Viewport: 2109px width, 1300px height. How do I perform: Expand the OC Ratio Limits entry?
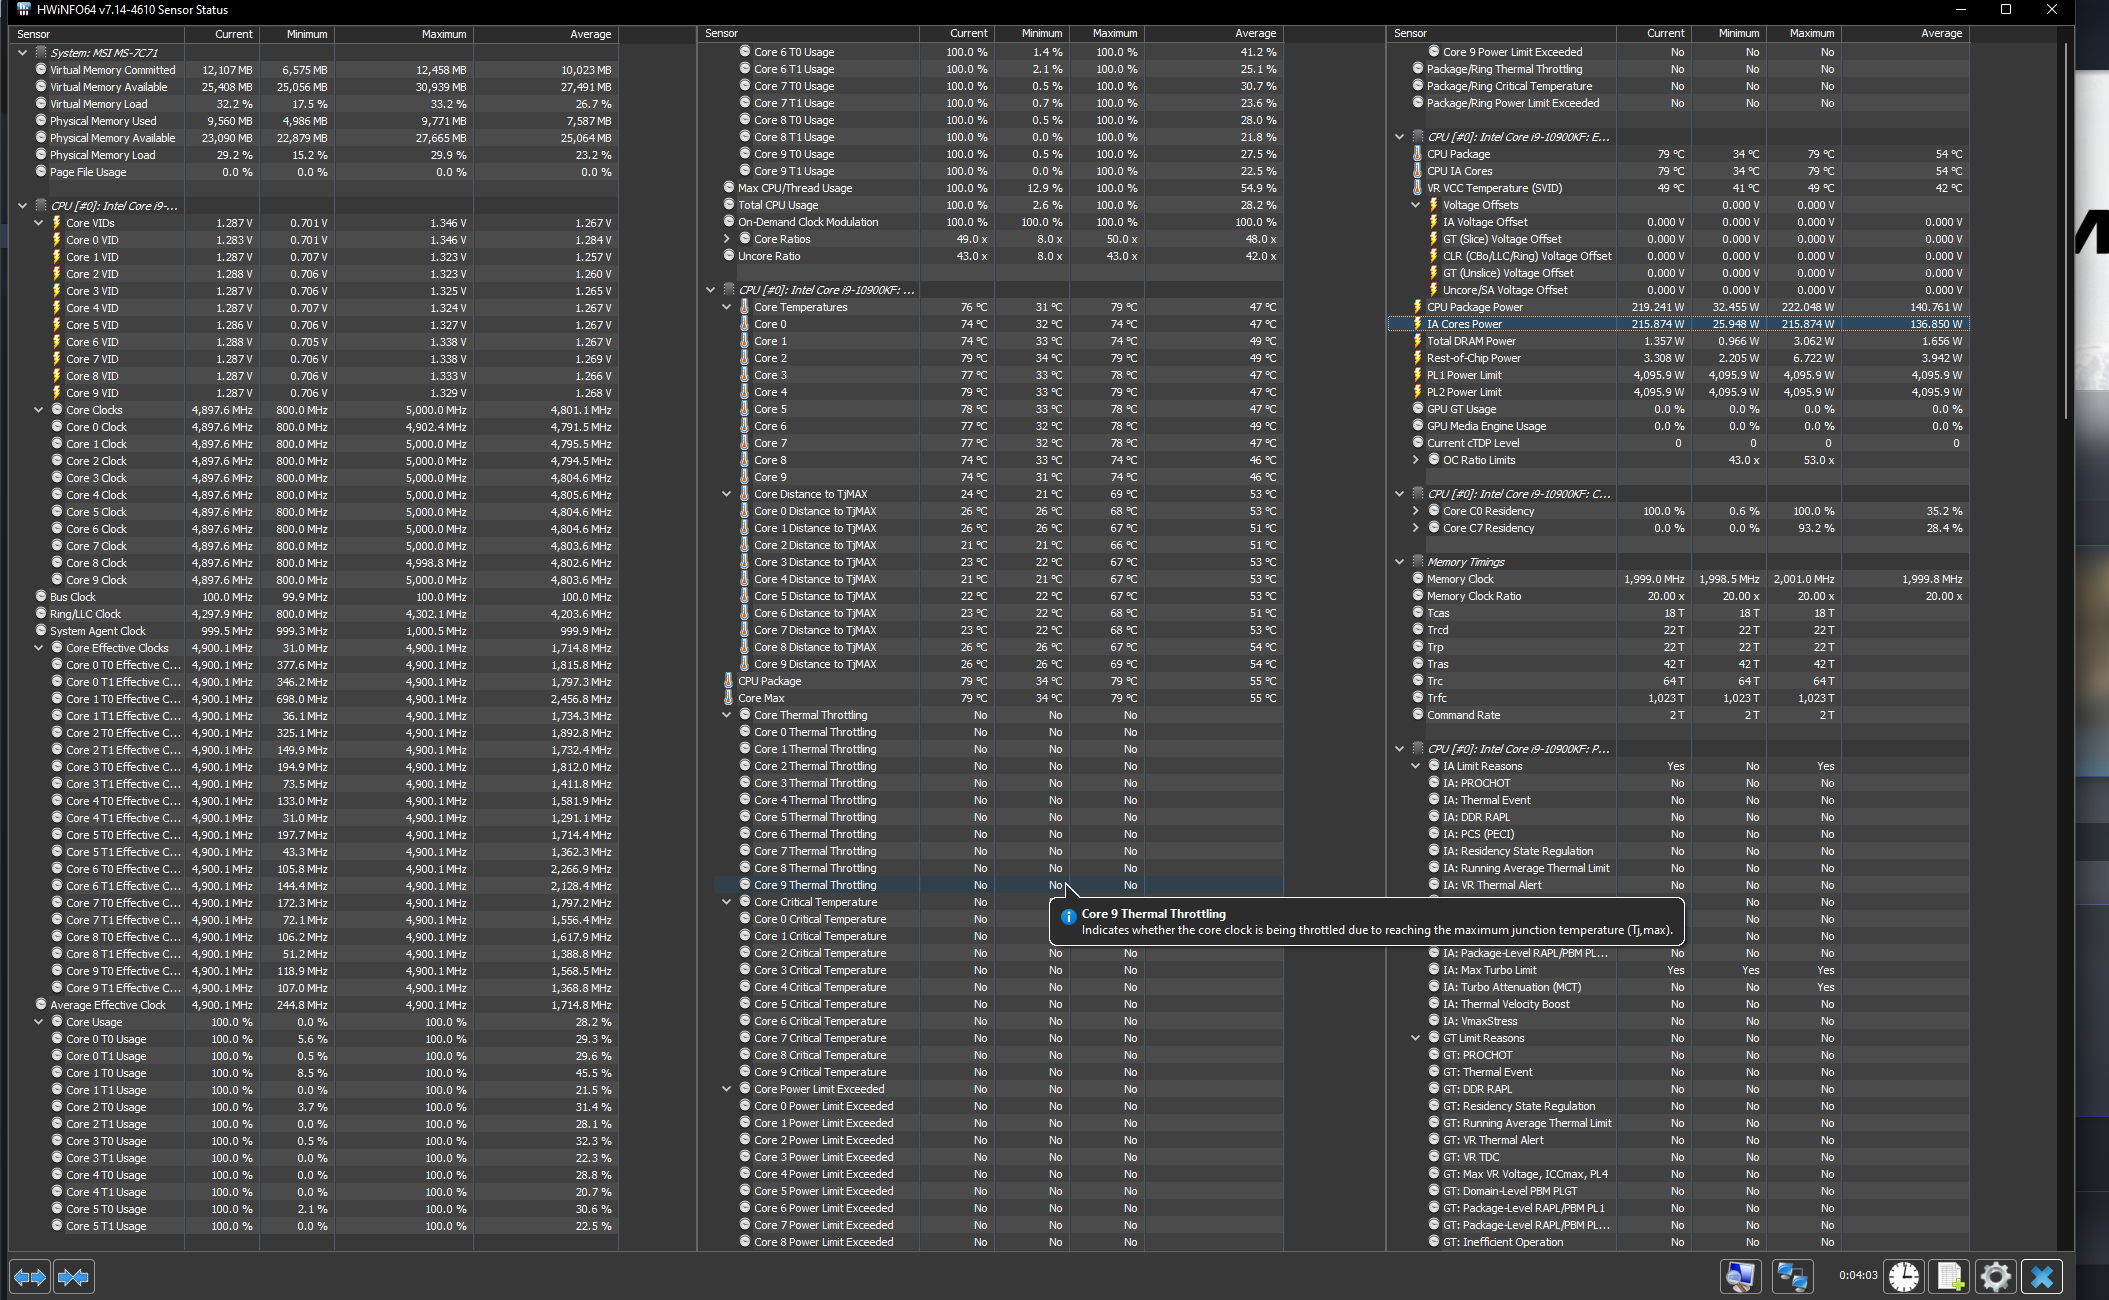1416,460
